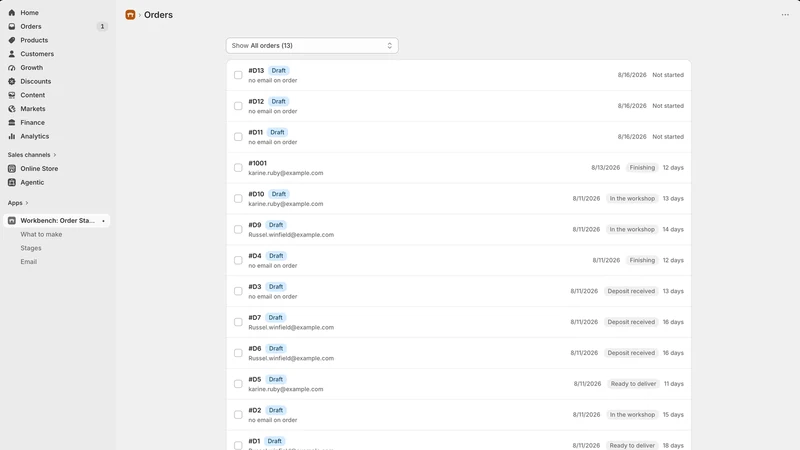Click karine.ruby@example.com under order #1001
This screenshot has height=450, width=800.
point(286,173)
